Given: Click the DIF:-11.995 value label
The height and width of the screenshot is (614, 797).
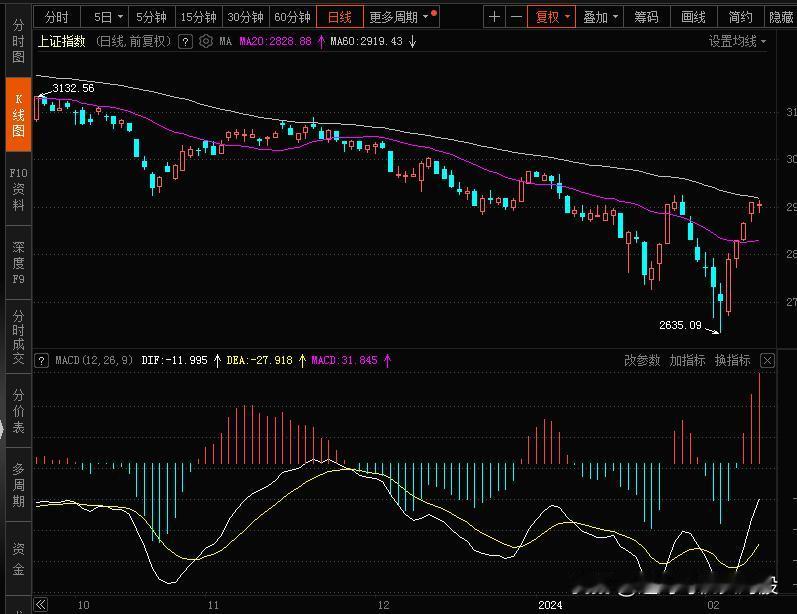Looking at the screenshot, I should click(174, 360).
